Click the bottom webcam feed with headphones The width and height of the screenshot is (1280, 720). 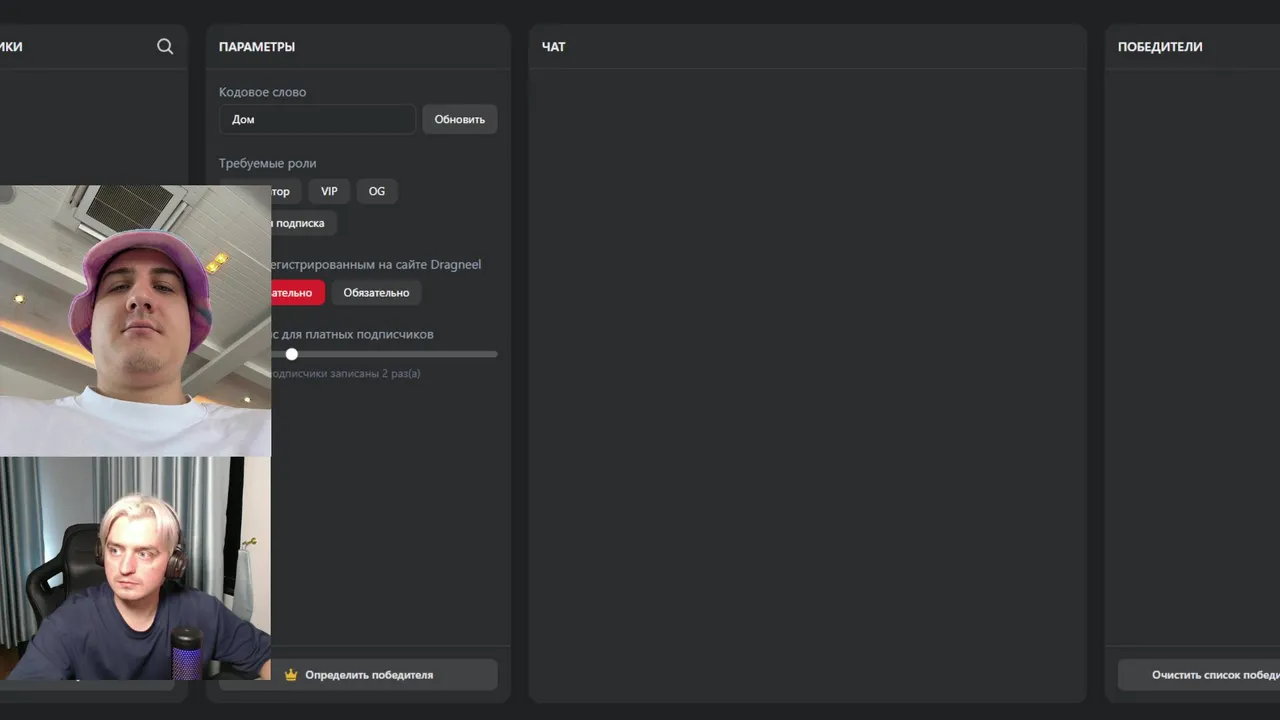click(135, 568)
